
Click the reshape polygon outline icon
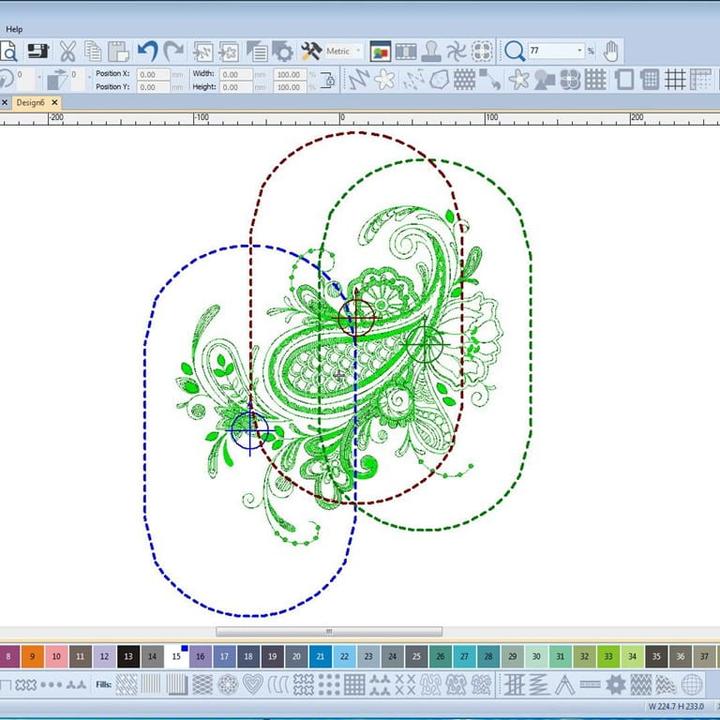coord(439,79)
